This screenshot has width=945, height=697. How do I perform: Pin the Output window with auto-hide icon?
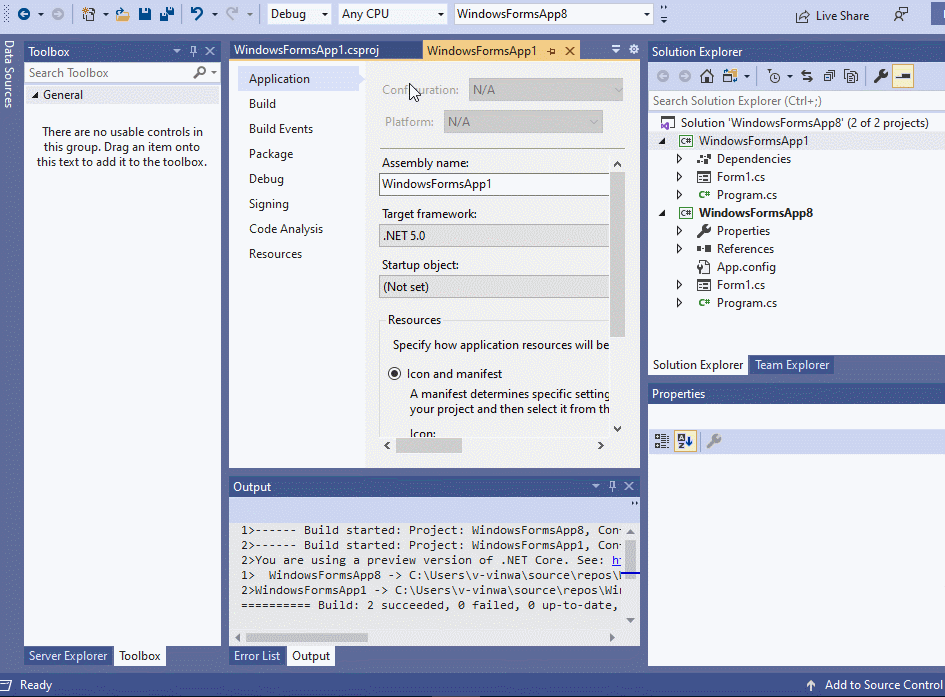(612, 486)
